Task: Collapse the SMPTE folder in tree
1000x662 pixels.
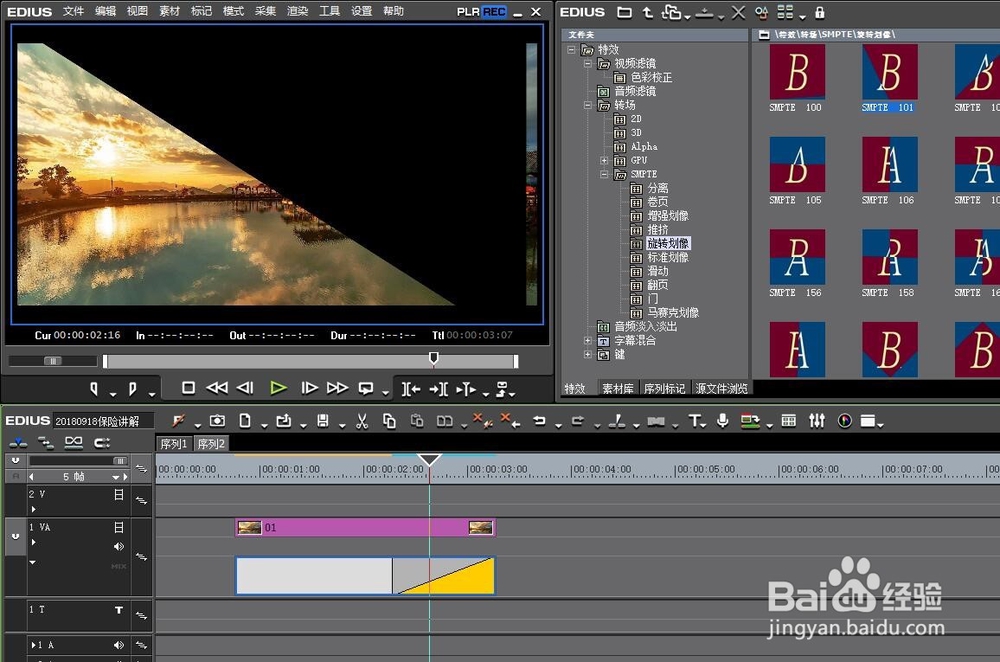Action: pos(604,174)
